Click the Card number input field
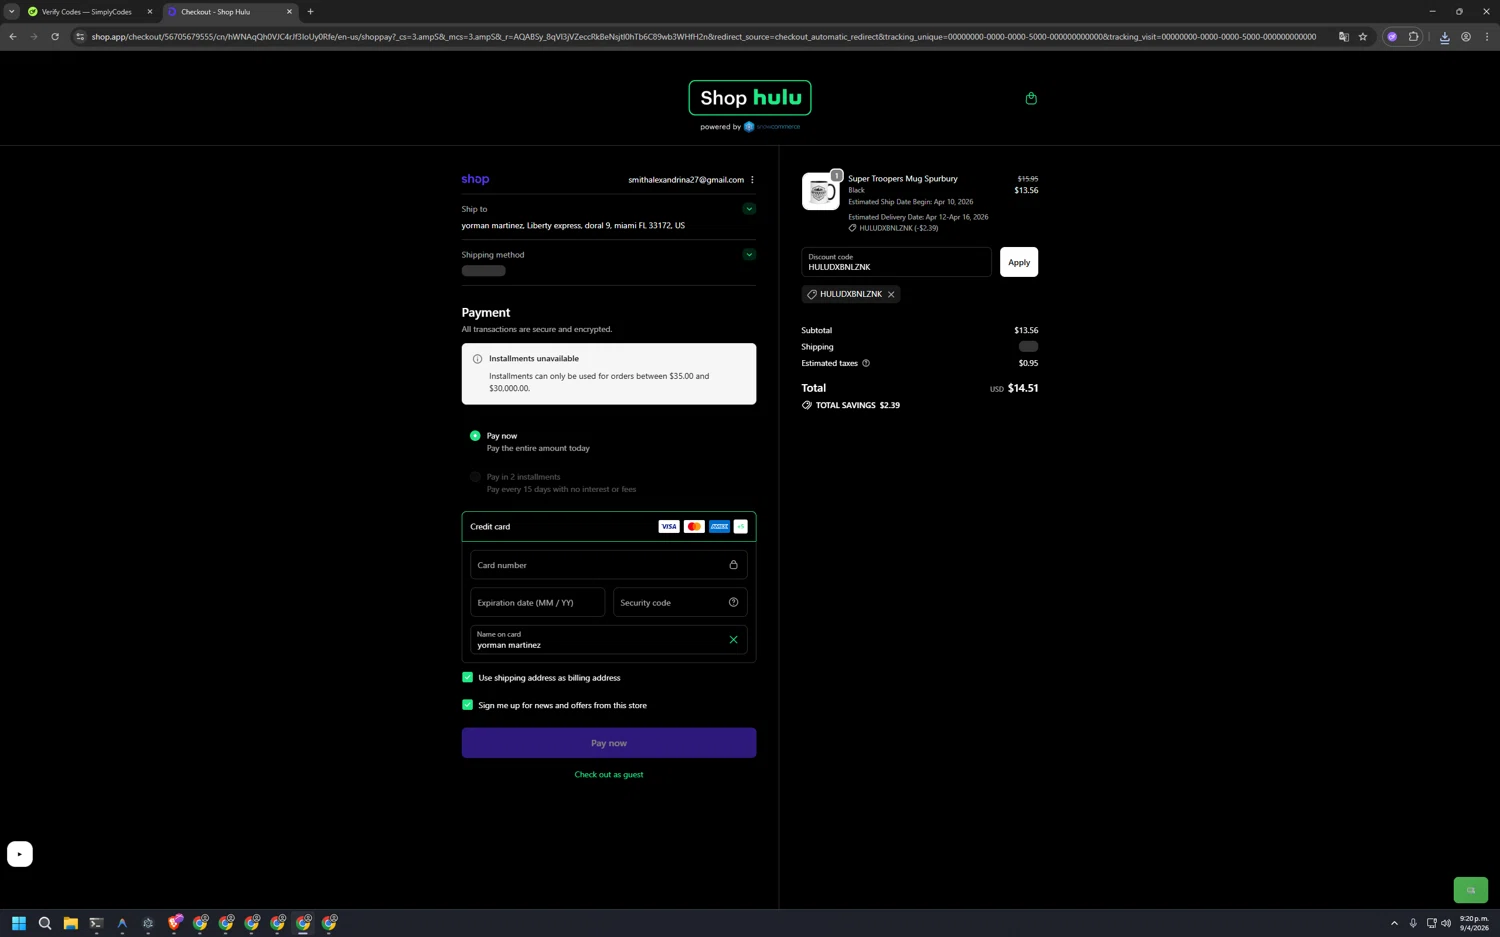Viewport: 1500px width, 937px height. pos(609,565)
